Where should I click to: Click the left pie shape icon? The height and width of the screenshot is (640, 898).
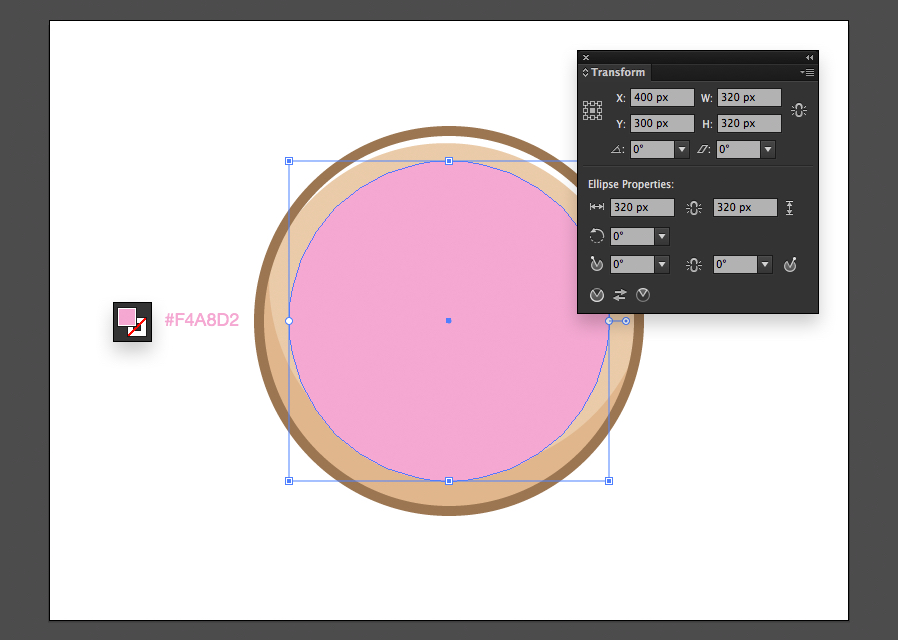(x=597, y=295)
